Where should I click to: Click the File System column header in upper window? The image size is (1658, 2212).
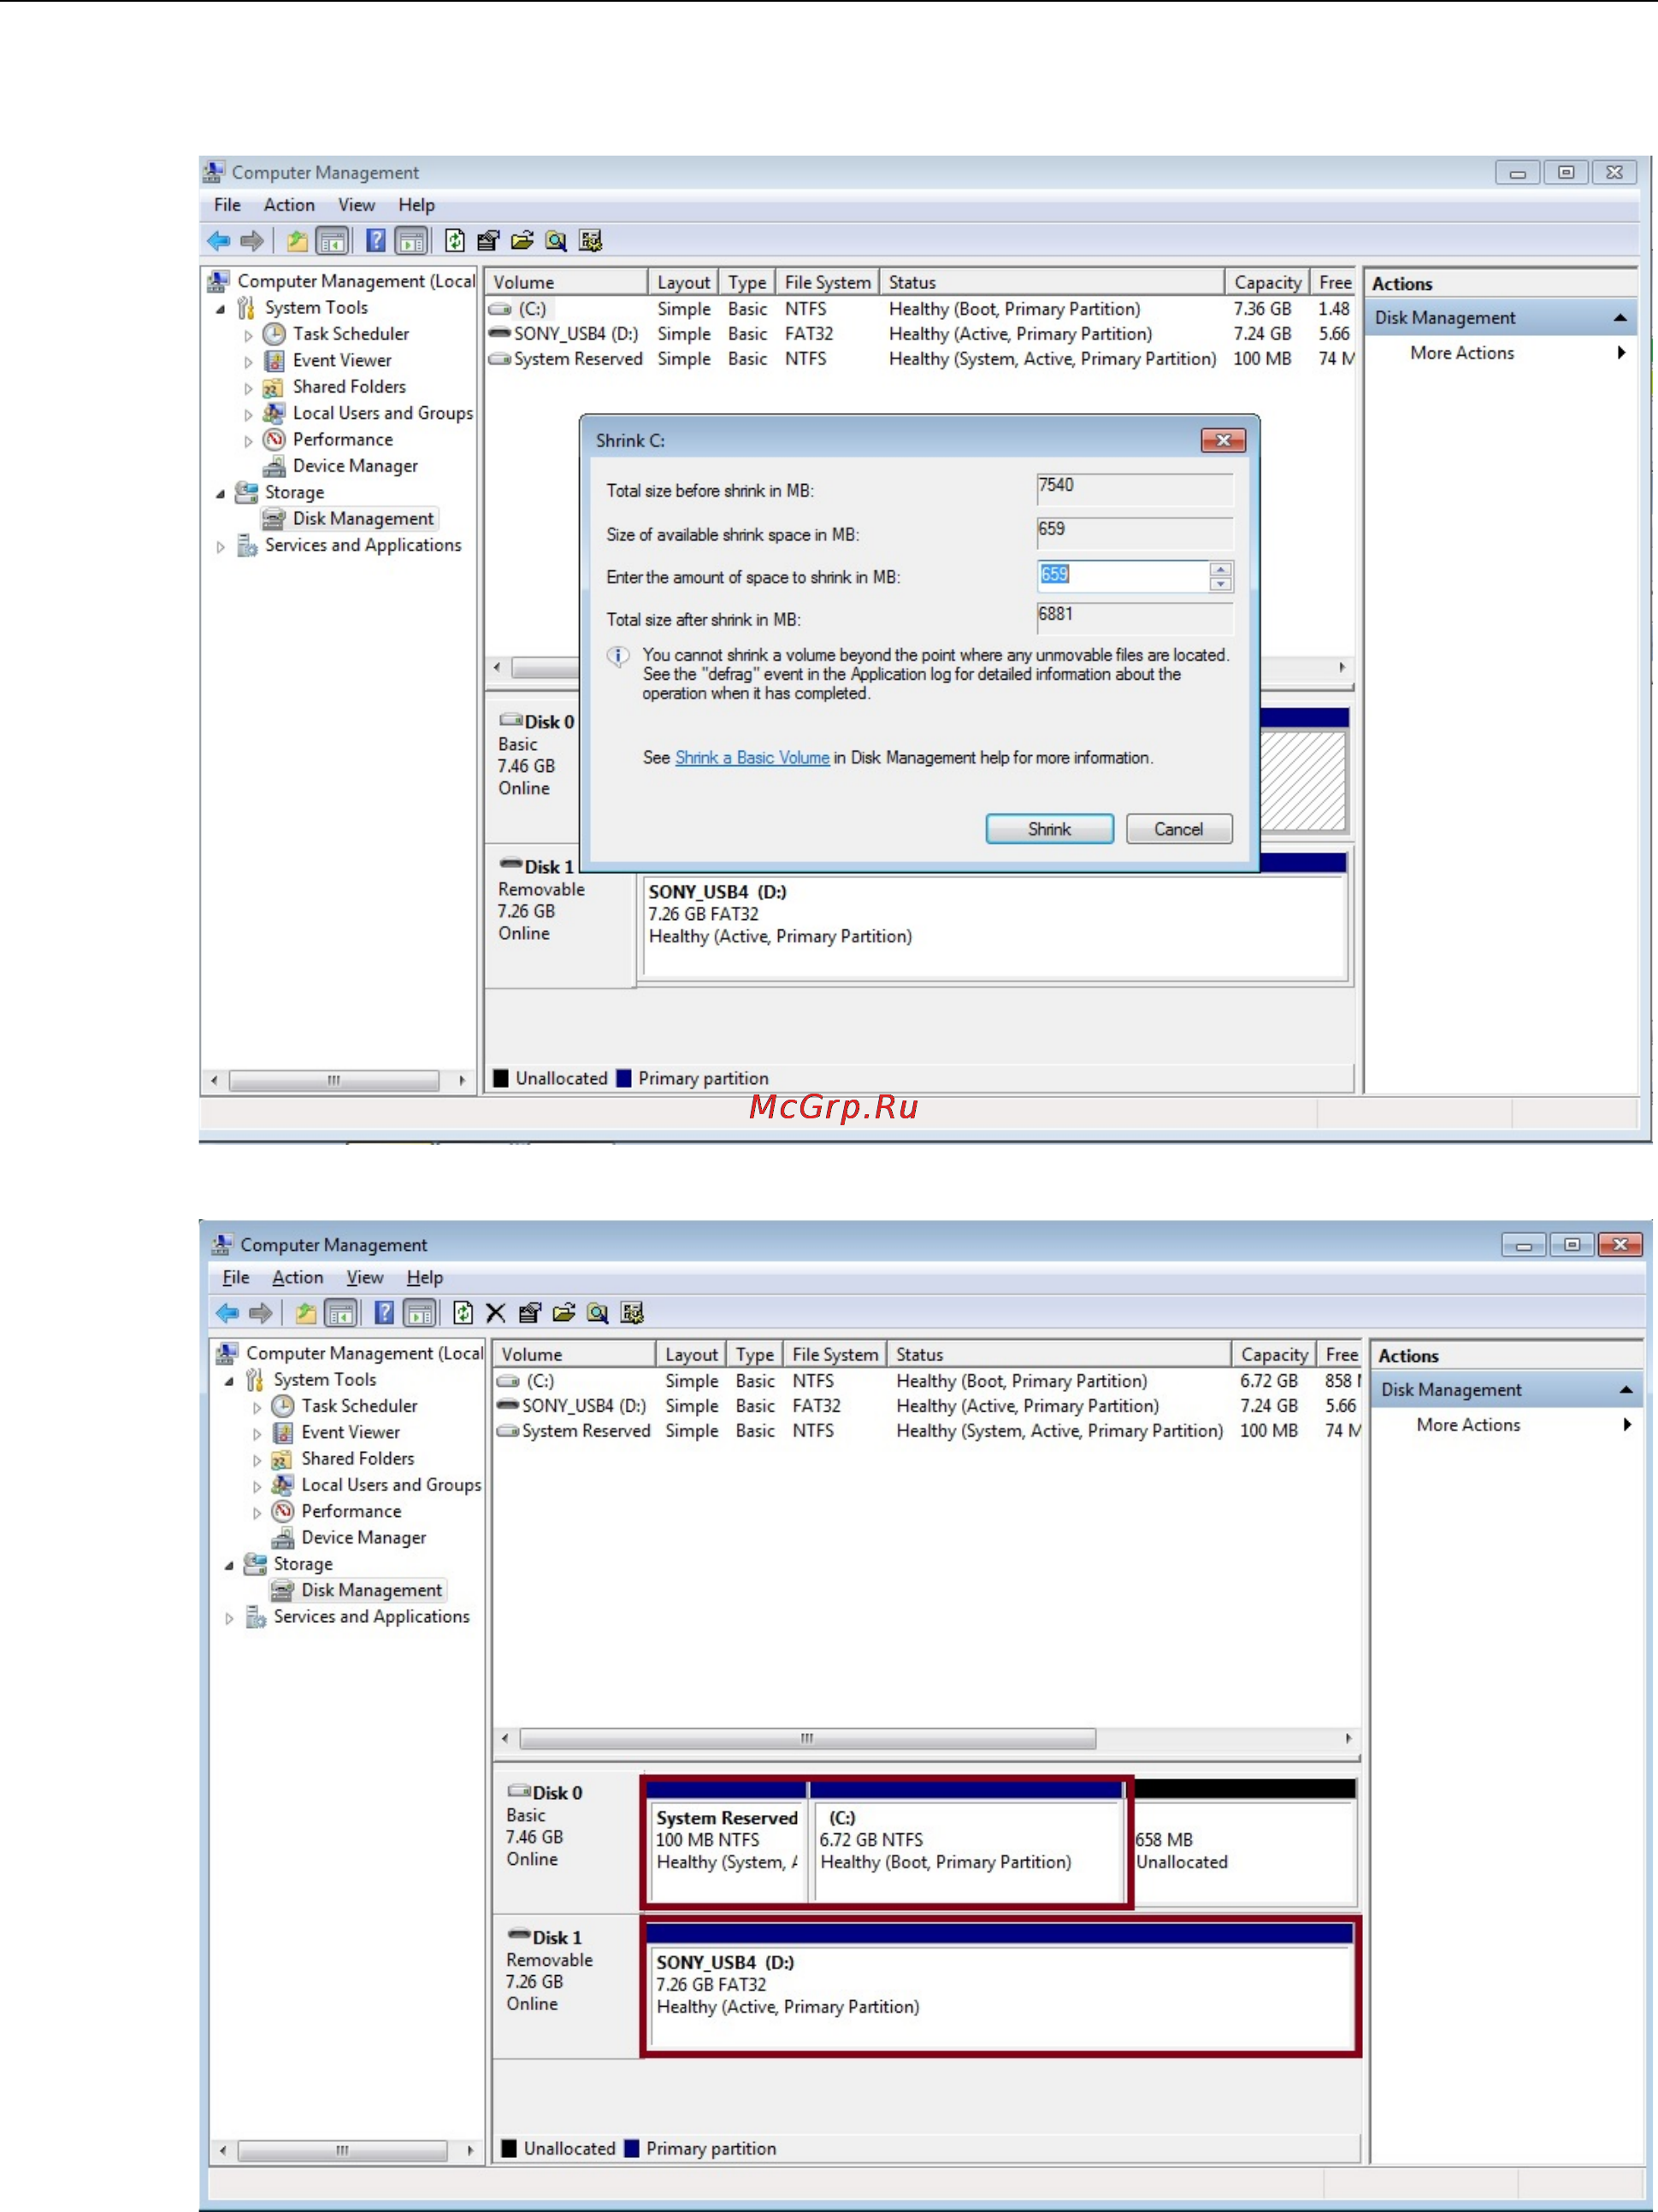point(828,283)
